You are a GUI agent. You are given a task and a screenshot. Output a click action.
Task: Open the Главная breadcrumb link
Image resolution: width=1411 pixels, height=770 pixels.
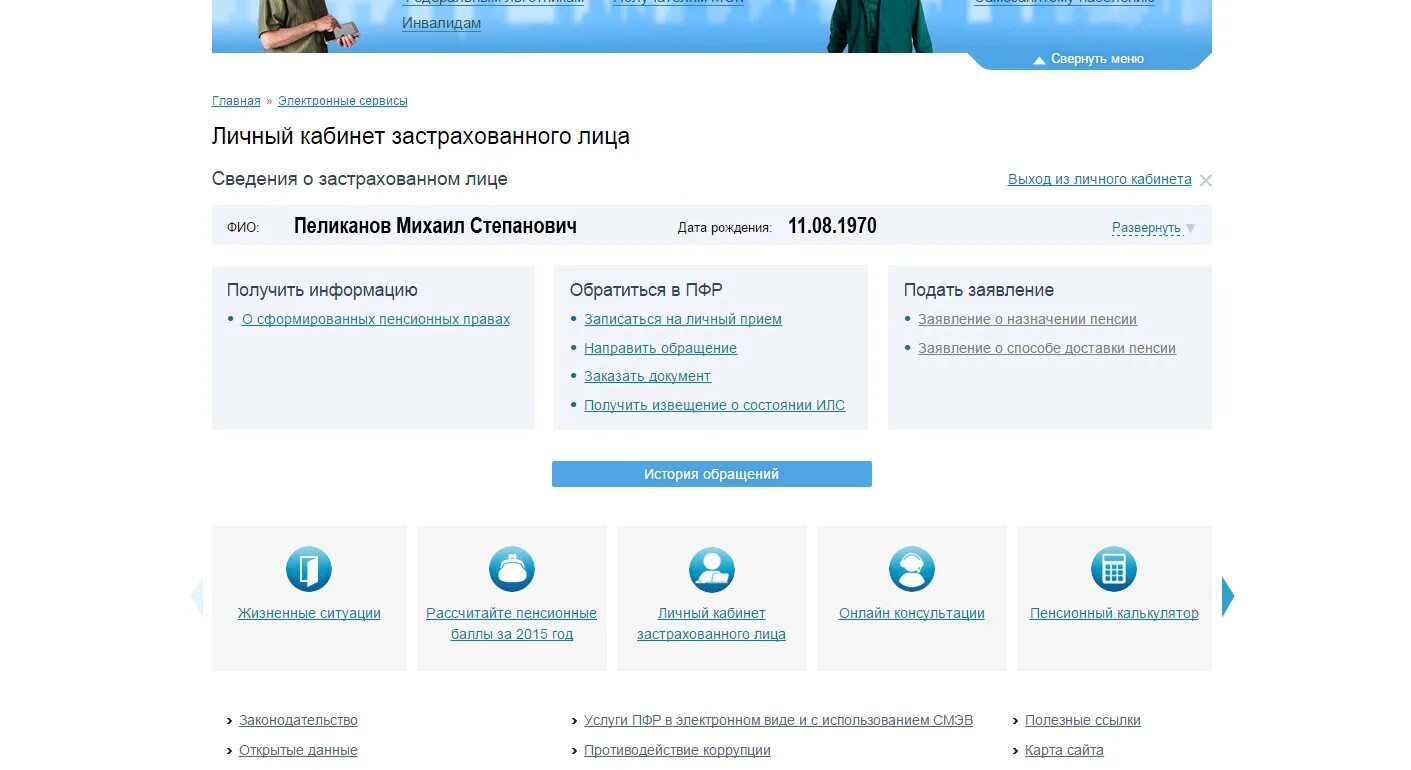click(236, 101)
